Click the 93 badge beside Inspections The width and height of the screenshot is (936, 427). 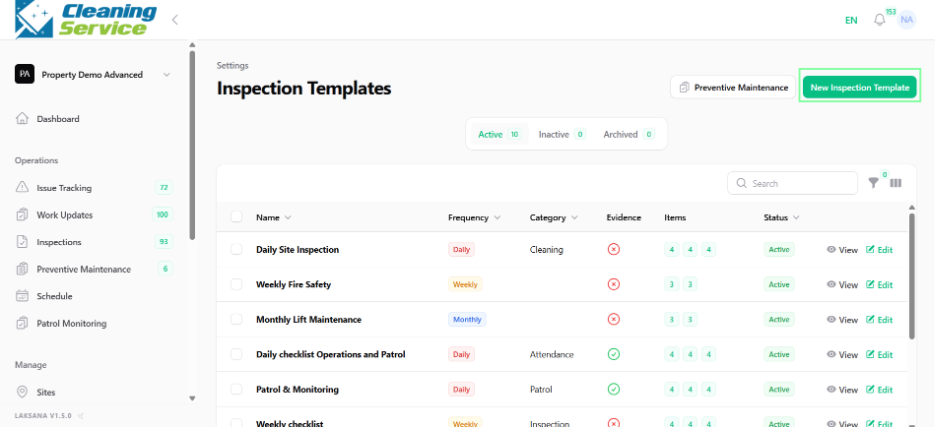(164, 242)
